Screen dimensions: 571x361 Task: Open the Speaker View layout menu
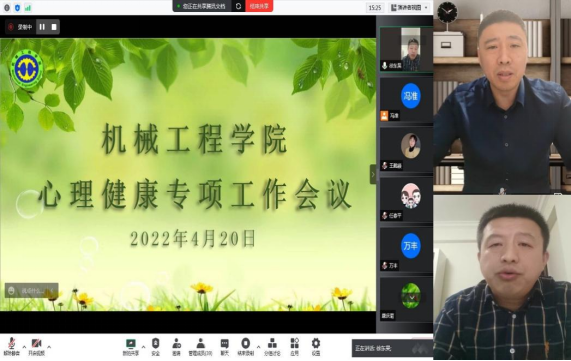point(410,8)
